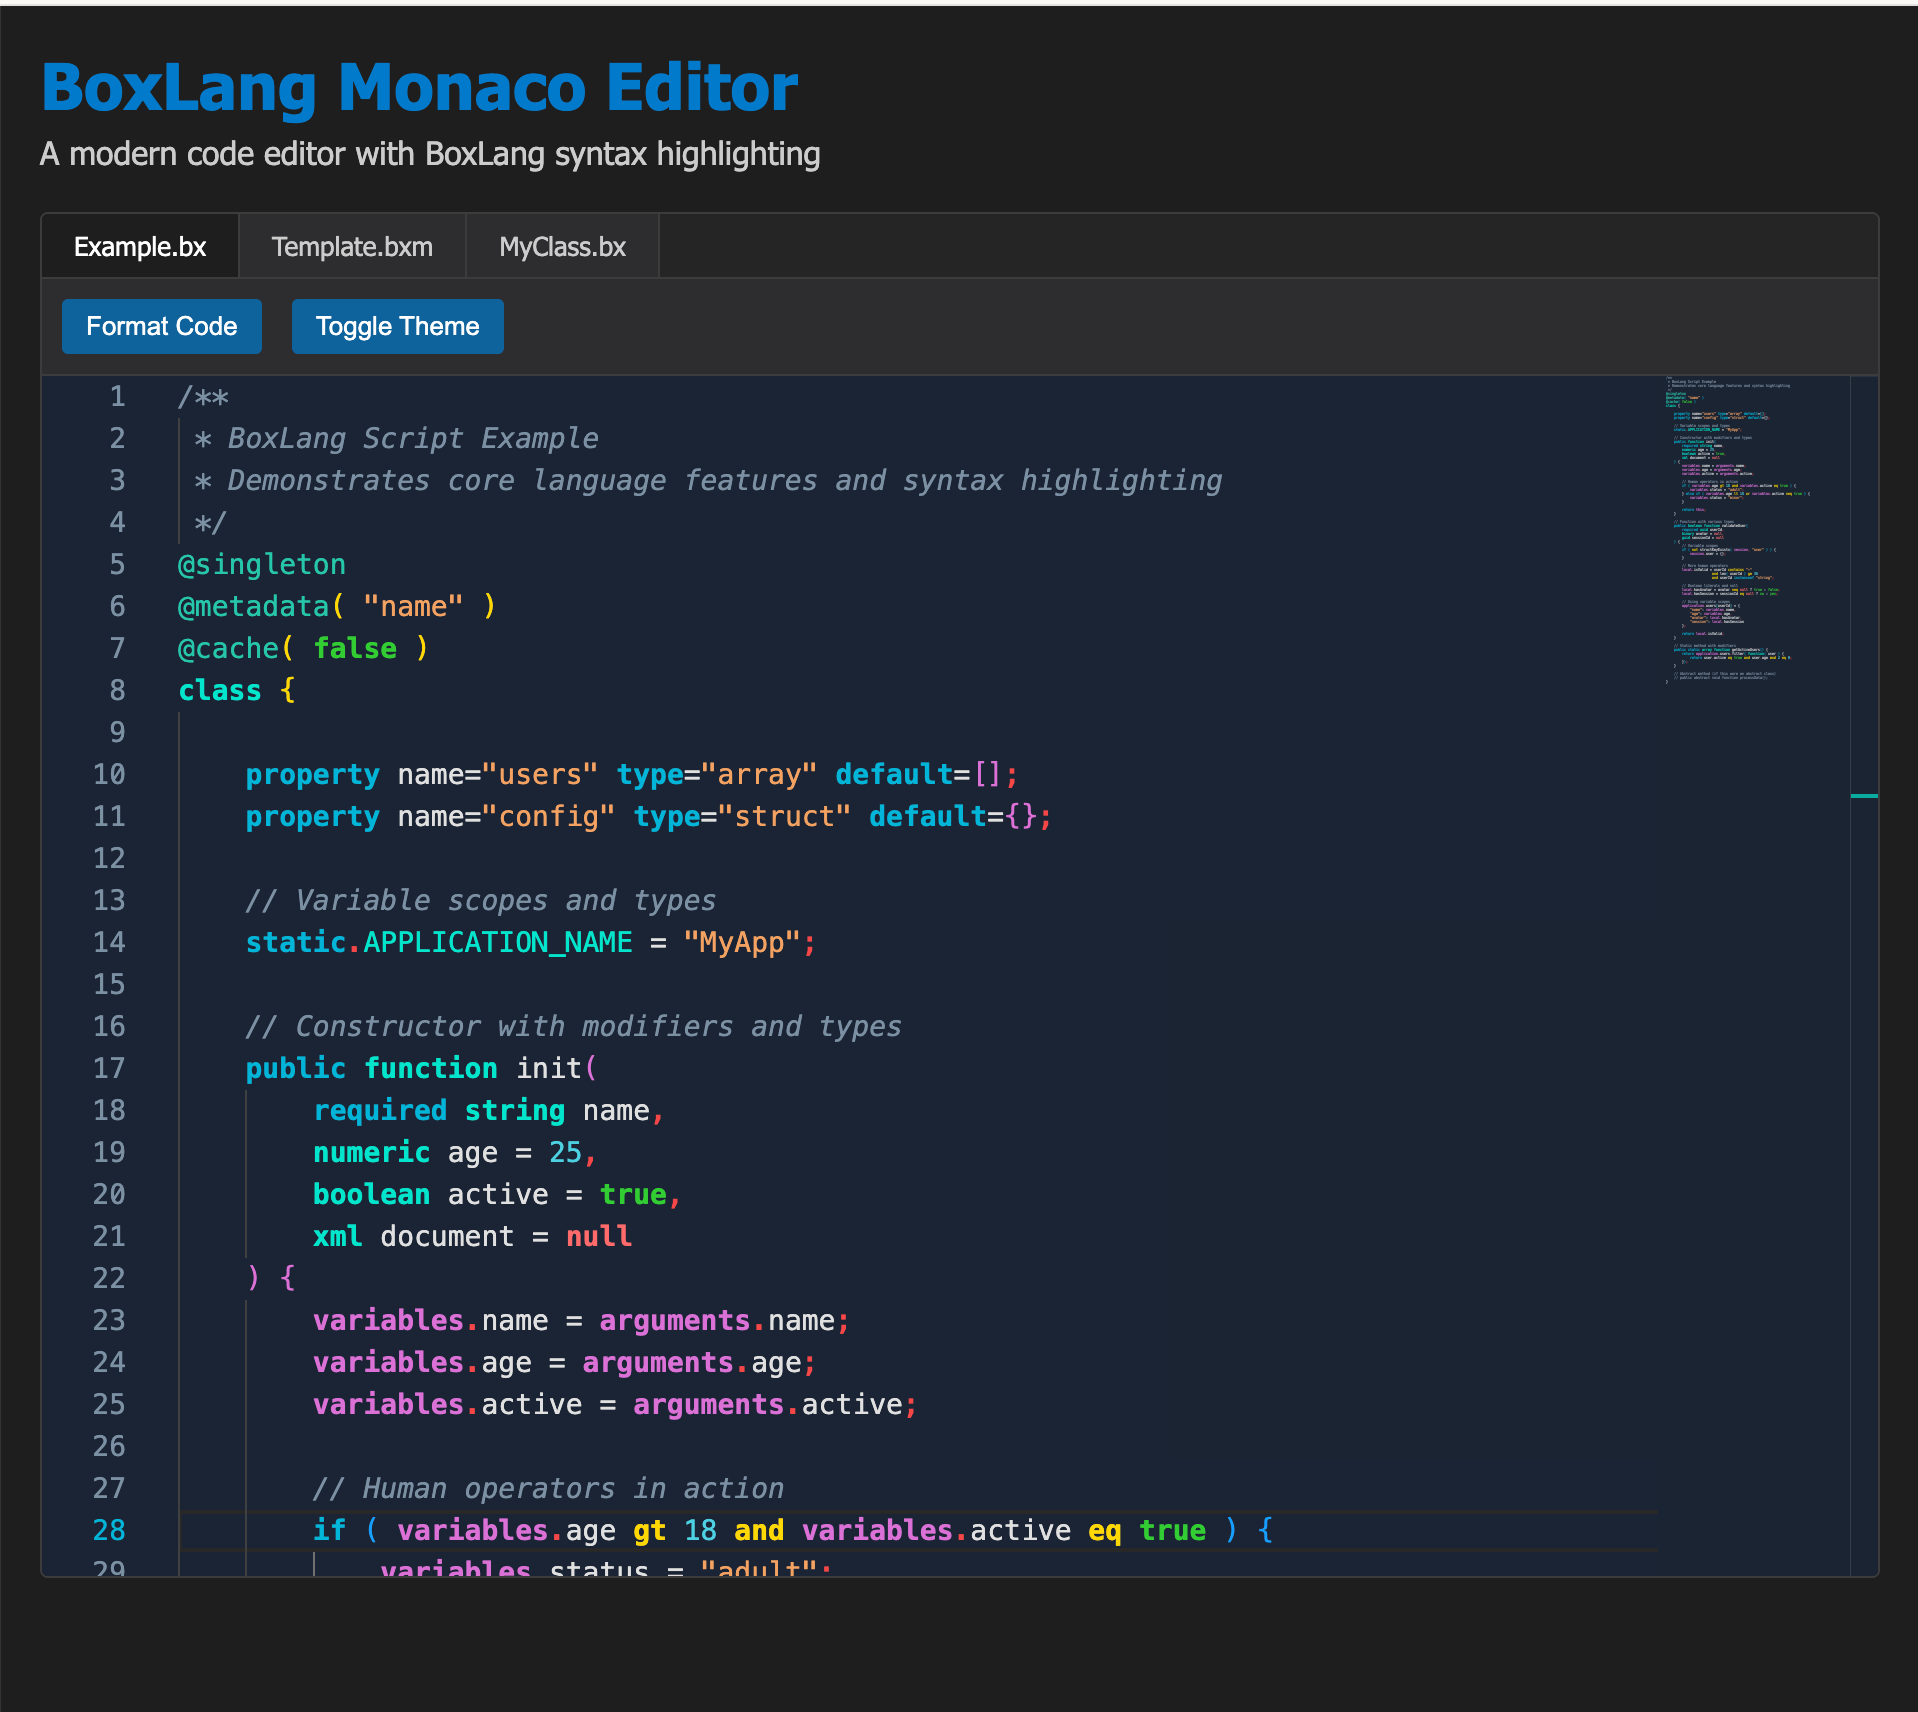The width and height of the screenshot is (1918, 1712).
Task: Select line number 17 in the gutter
Action: [109, 1069]
